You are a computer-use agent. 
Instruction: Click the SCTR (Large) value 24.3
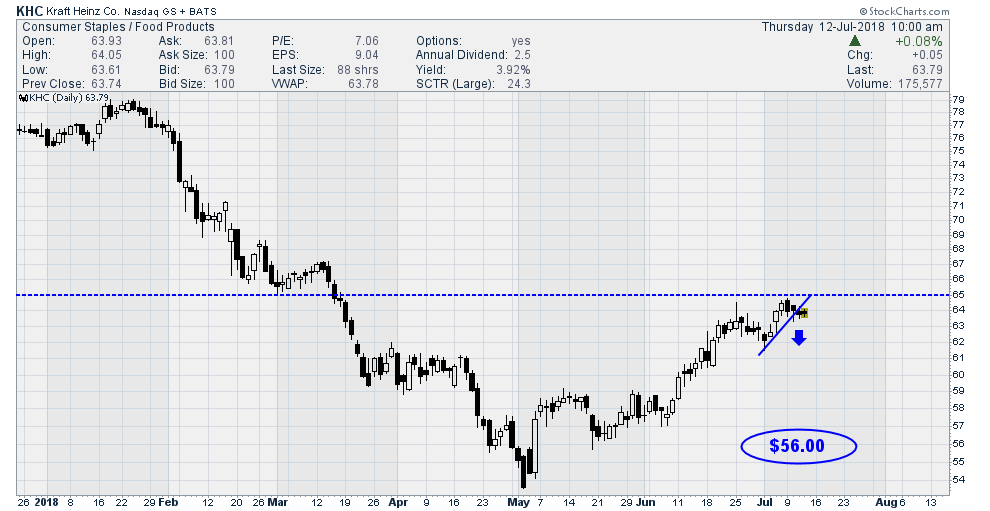519,83
